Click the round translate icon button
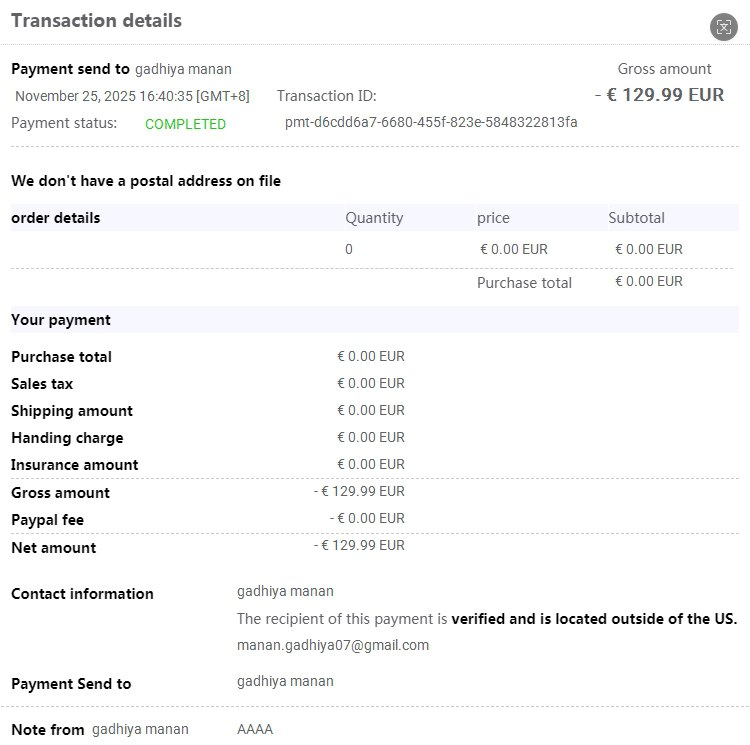The image size is (750, 745). point(723,27)
